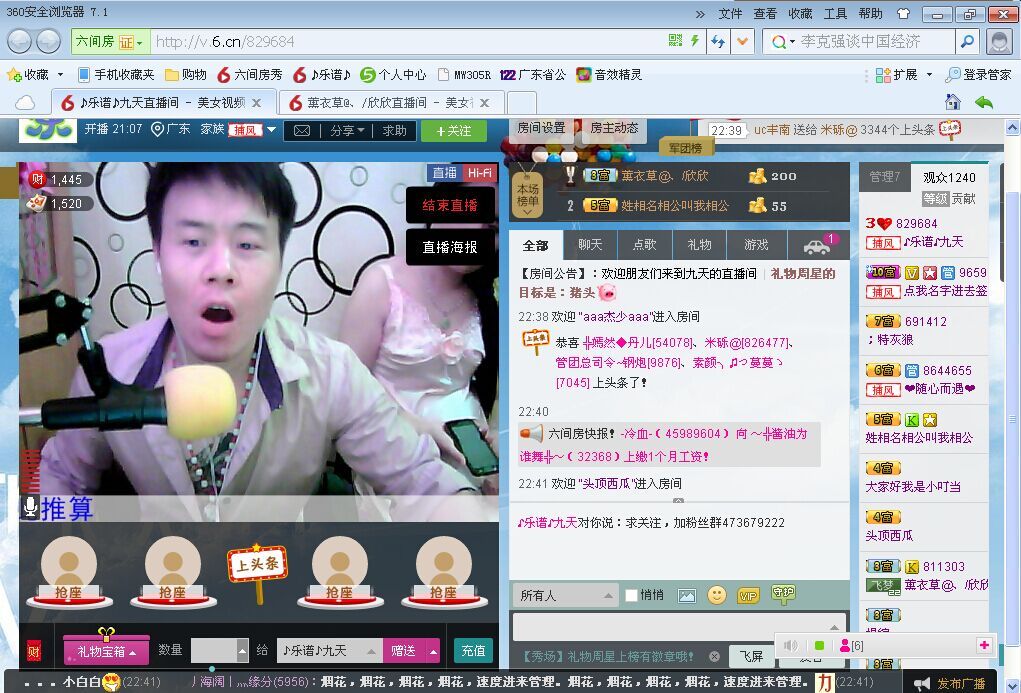The image size is (1021, 693).
Task: Click the refresh arrows icon in address bar
Action: (718, 42)
